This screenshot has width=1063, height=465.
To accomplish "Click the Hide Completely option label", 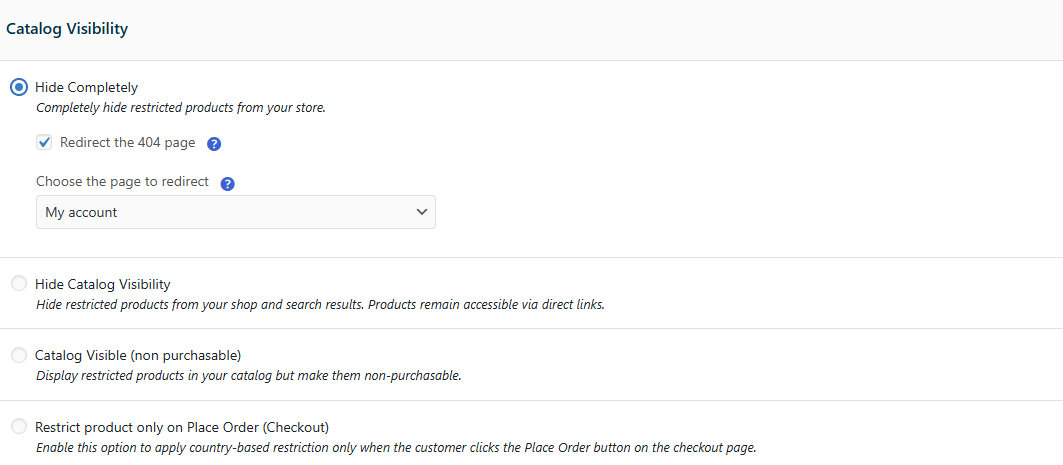I will pos(86,87).
